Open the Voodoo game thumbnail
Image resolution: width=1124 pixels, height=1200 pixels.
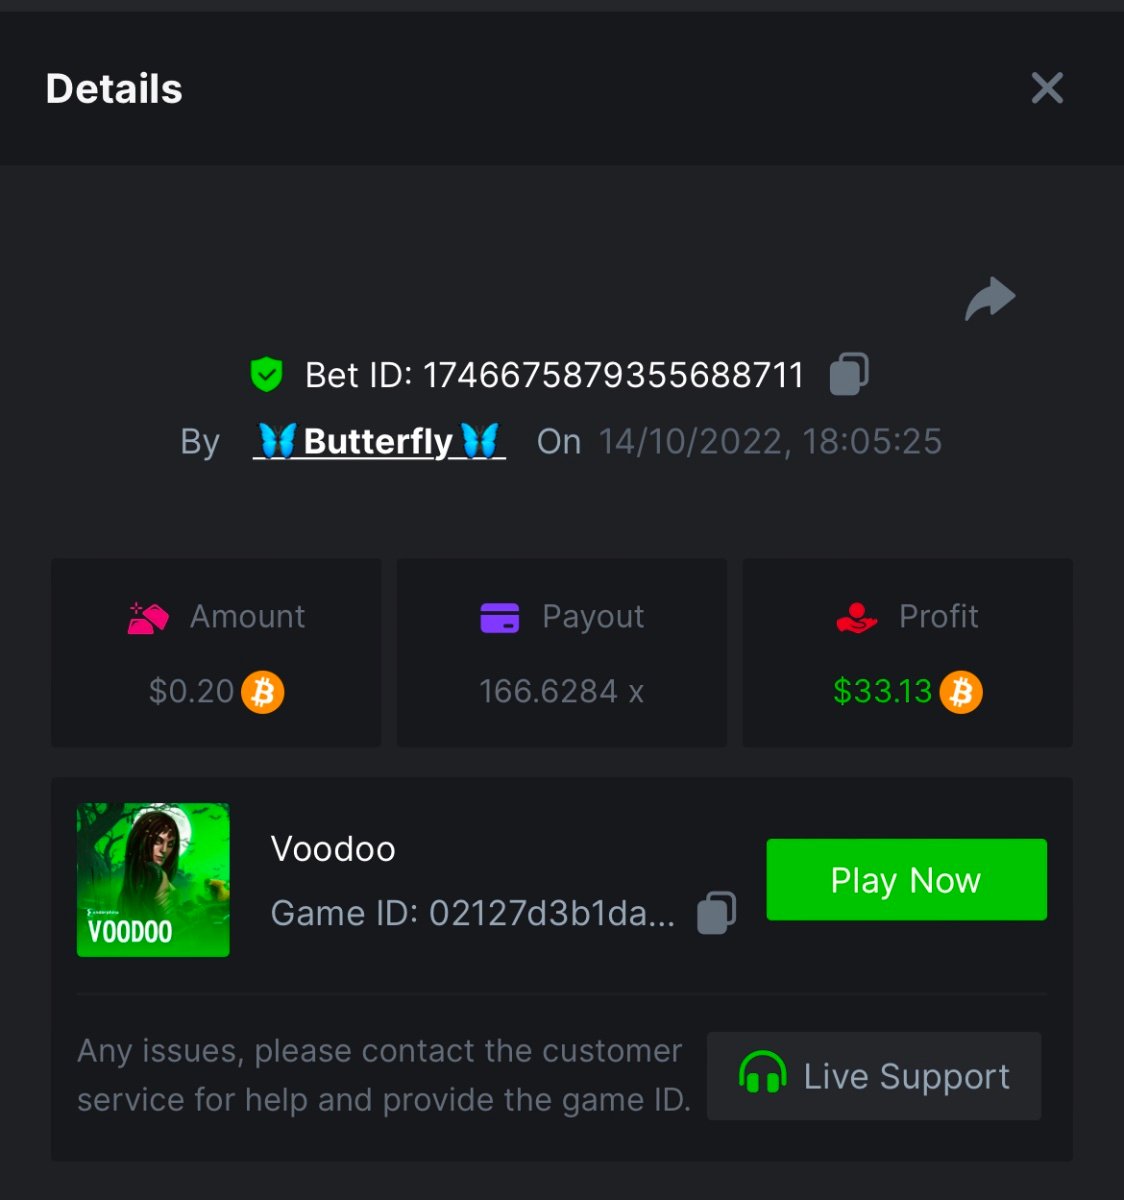pyautogui.click(x=153, y=880)
